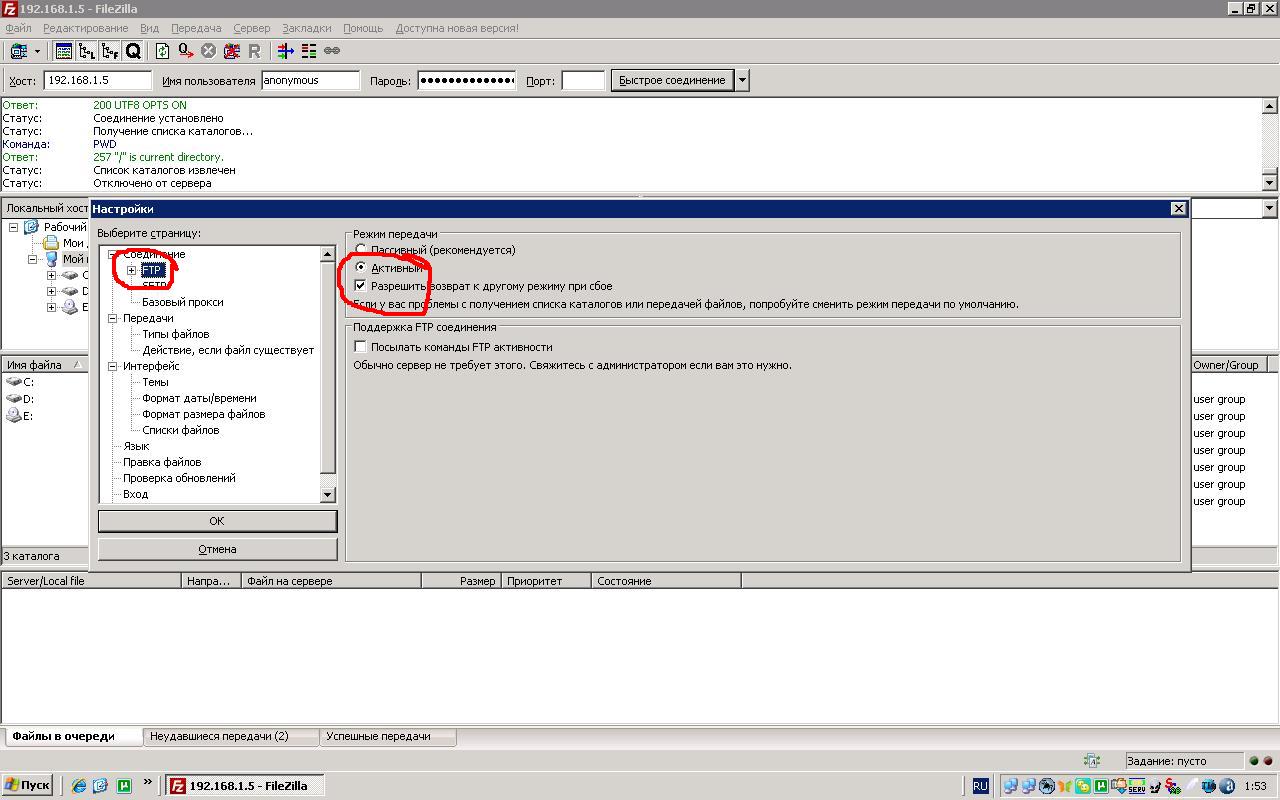
Task: Click the Пуск start button
Action: [27, 786]
